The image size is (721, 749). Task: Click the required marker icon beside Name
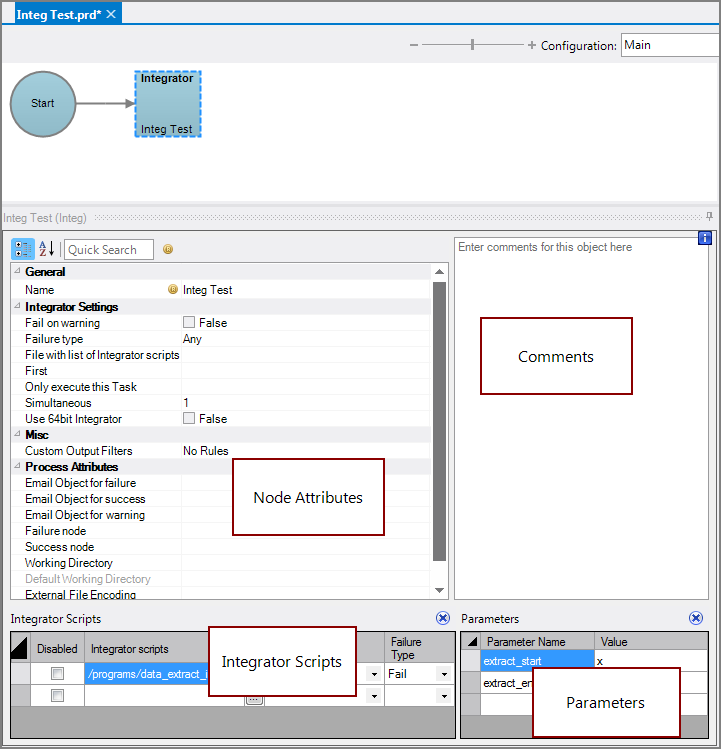173,289
